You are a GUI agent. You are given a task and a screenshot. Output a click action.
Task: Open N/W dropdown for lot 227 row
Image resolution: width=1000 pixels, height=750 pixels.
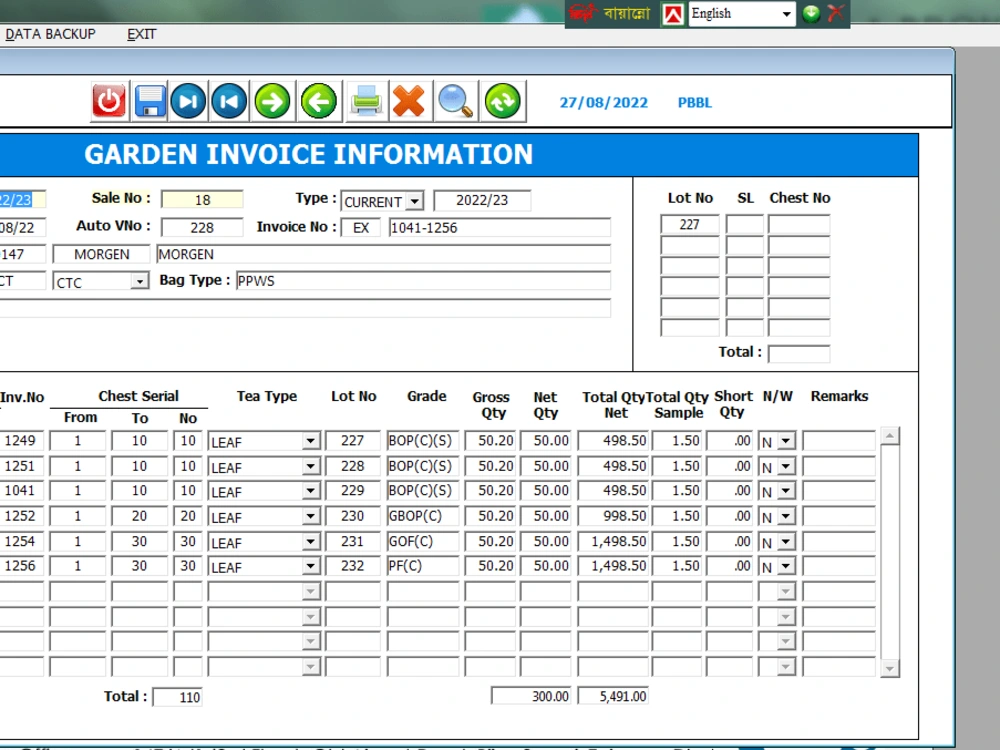tap(786, 441)
